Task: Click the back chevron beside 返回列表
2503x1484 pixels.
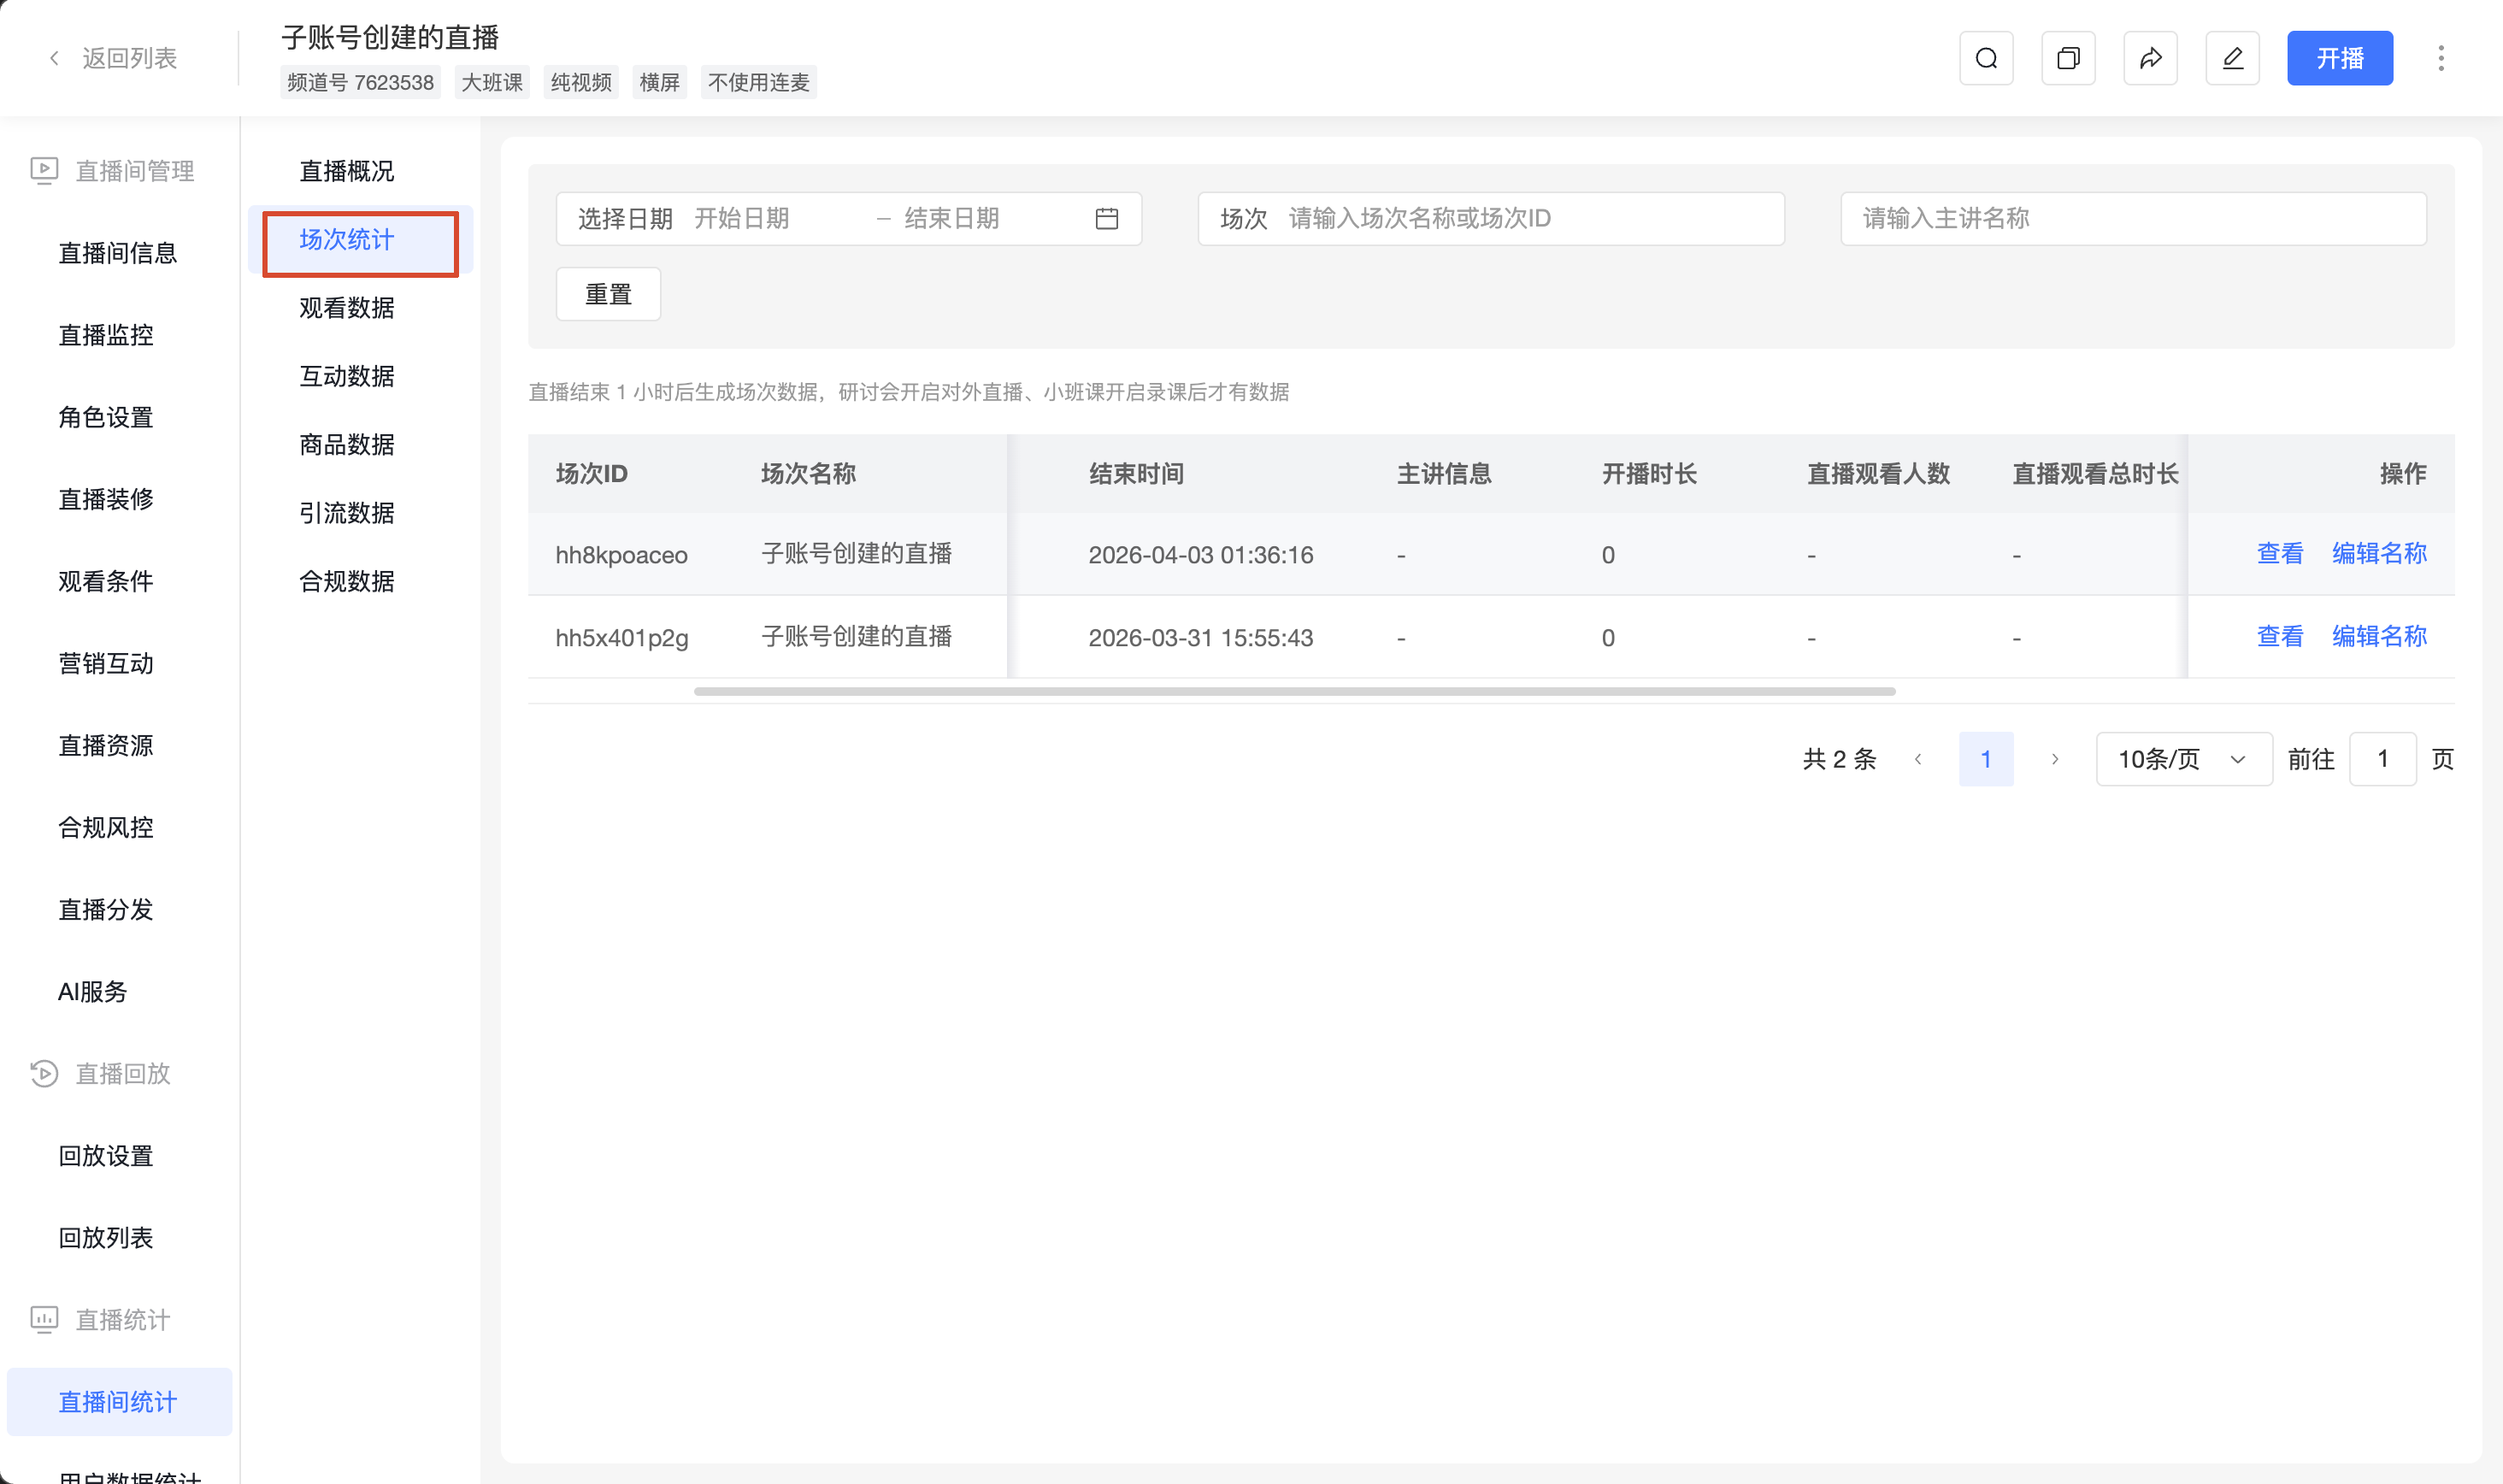Action: 54,58
